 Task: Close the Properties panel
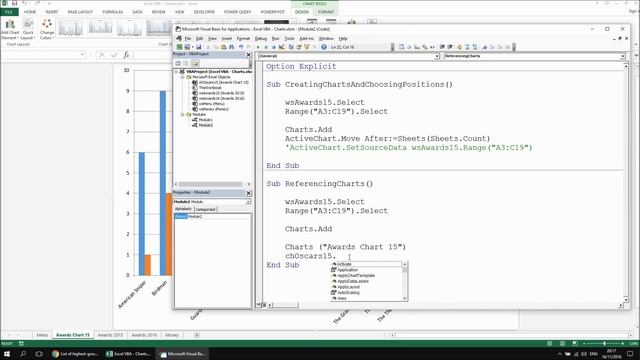249,193
